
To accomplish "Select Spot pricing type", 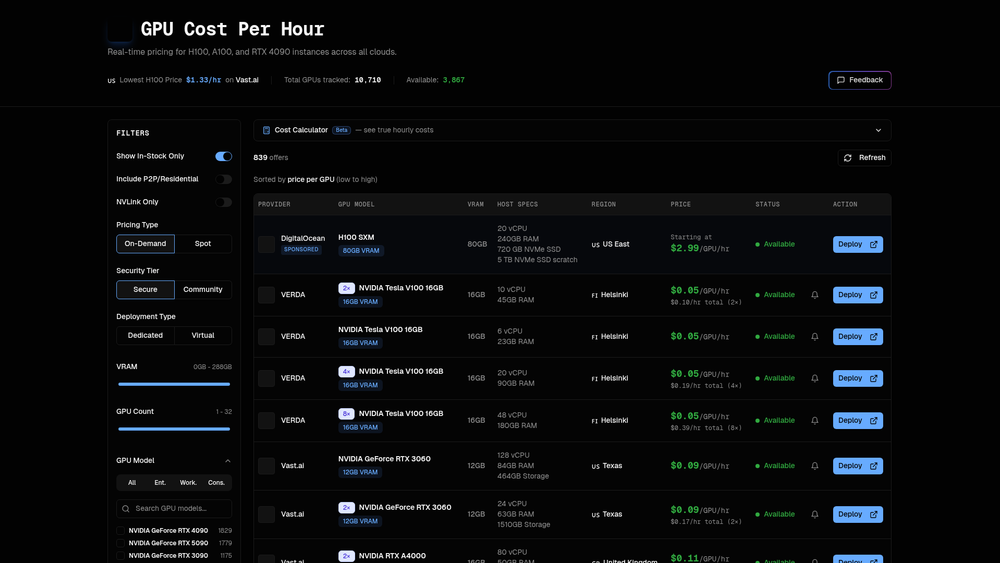I will 203,244.
